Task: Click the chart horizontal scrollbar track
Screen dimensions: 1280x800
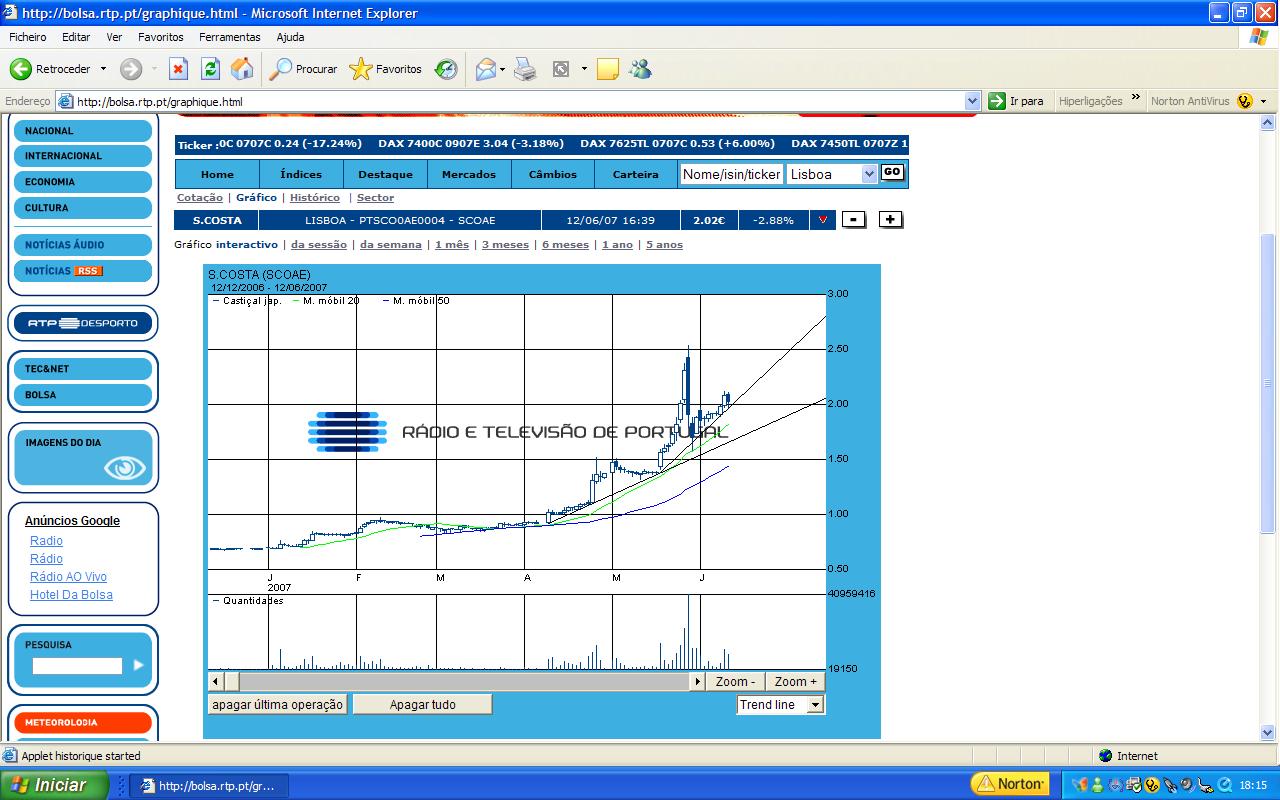Action: click(x=460, y=681)
